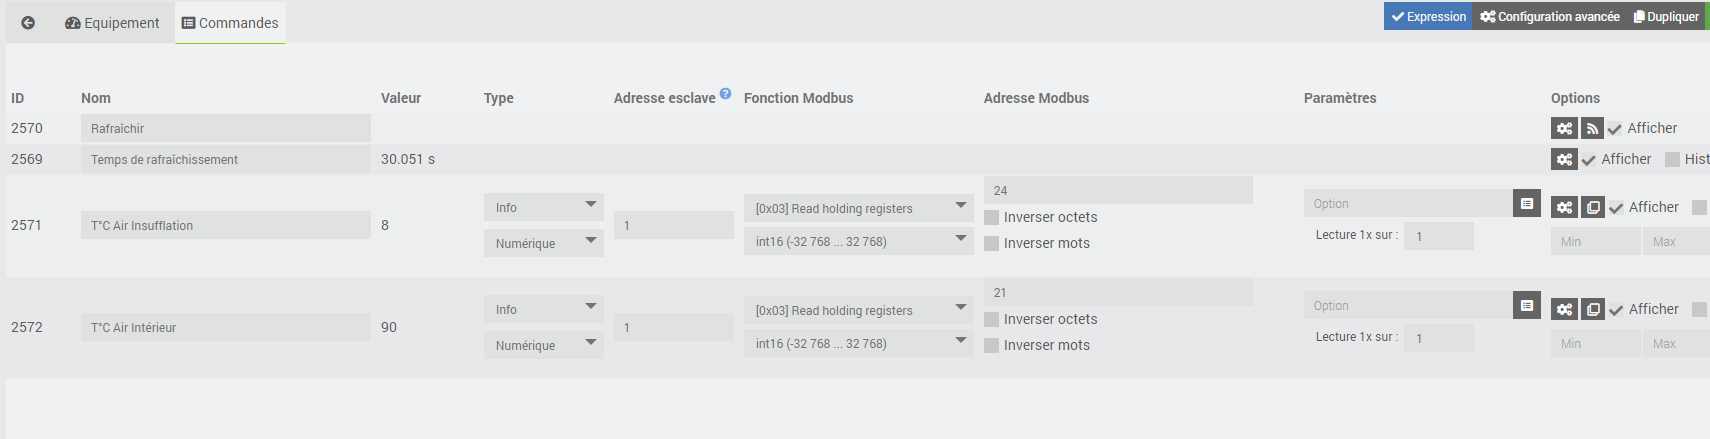The image size is (1710, 439).
Task: Click the help icon beside Adresse esclave
Action: coord(725,94)
